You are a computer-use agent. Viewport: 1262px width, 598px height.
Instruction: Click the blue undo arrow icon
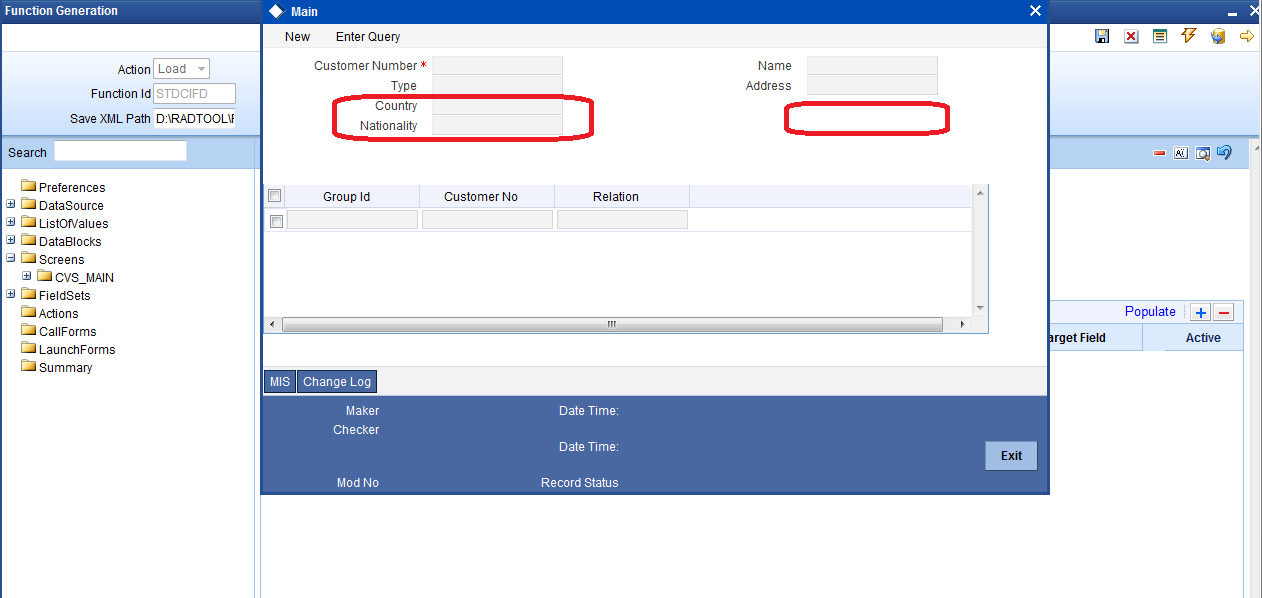pos(1224,153)
